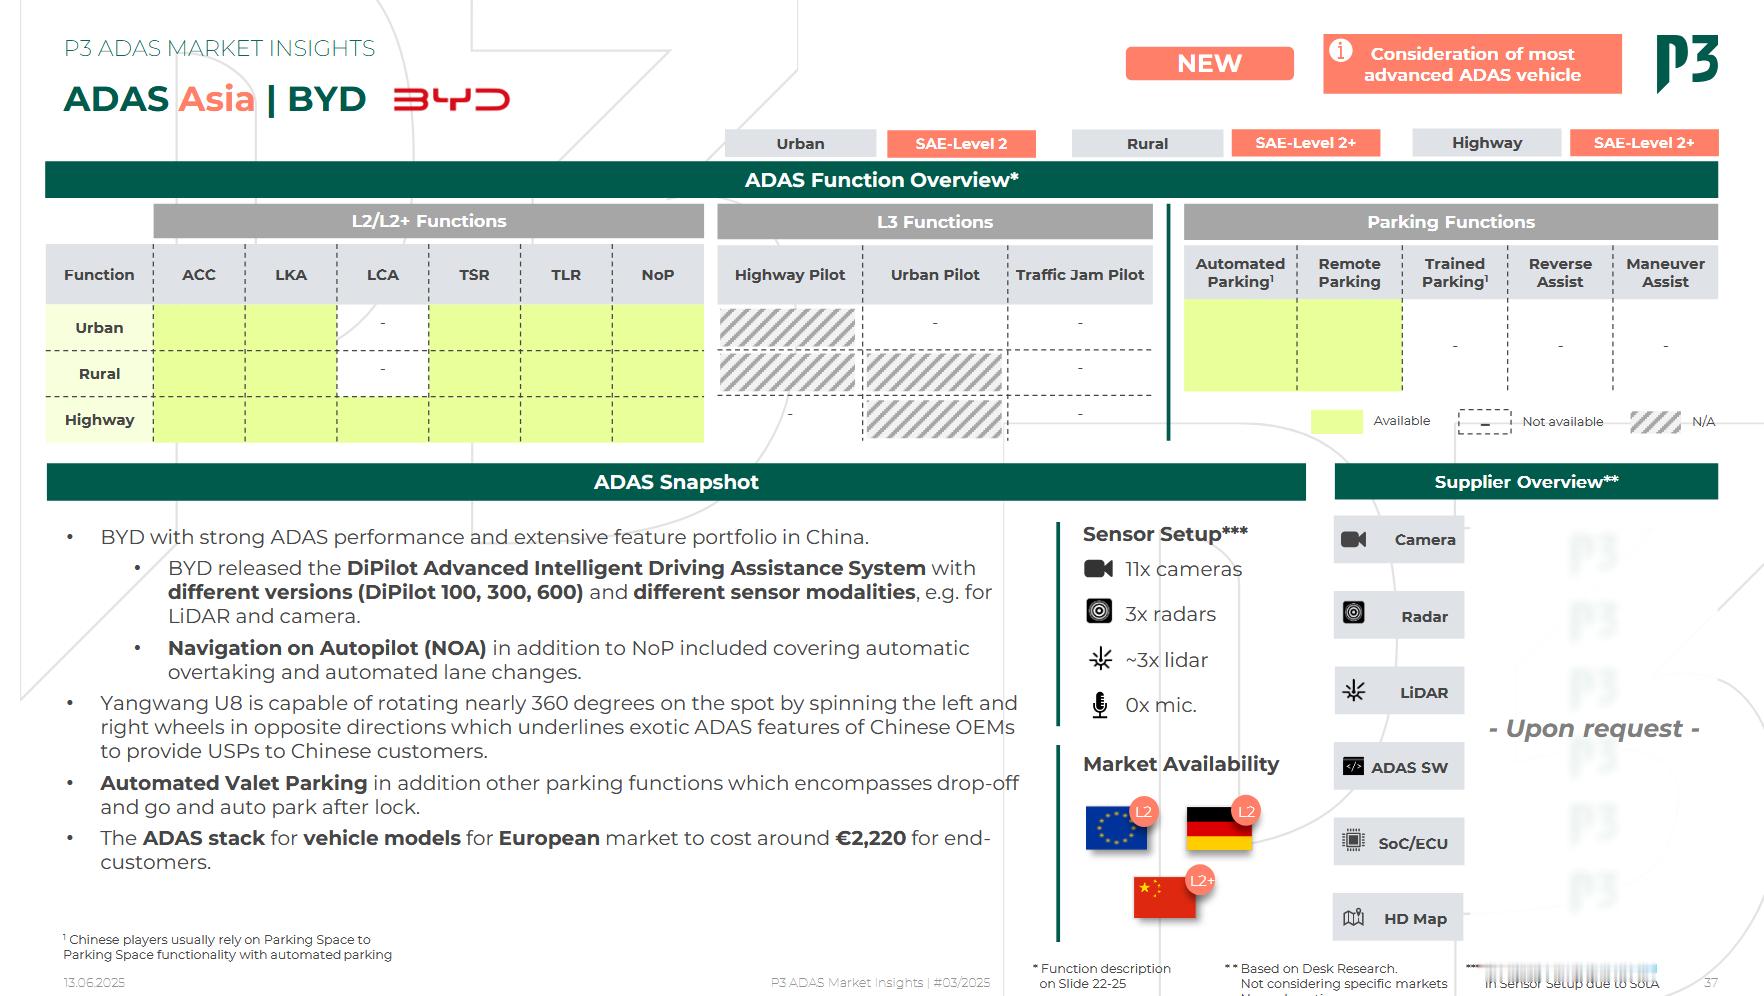Click the Consideration of most advanced ADAS vehicle banner
This screenshot has width=1764, height=996.
click(1472, 64)
